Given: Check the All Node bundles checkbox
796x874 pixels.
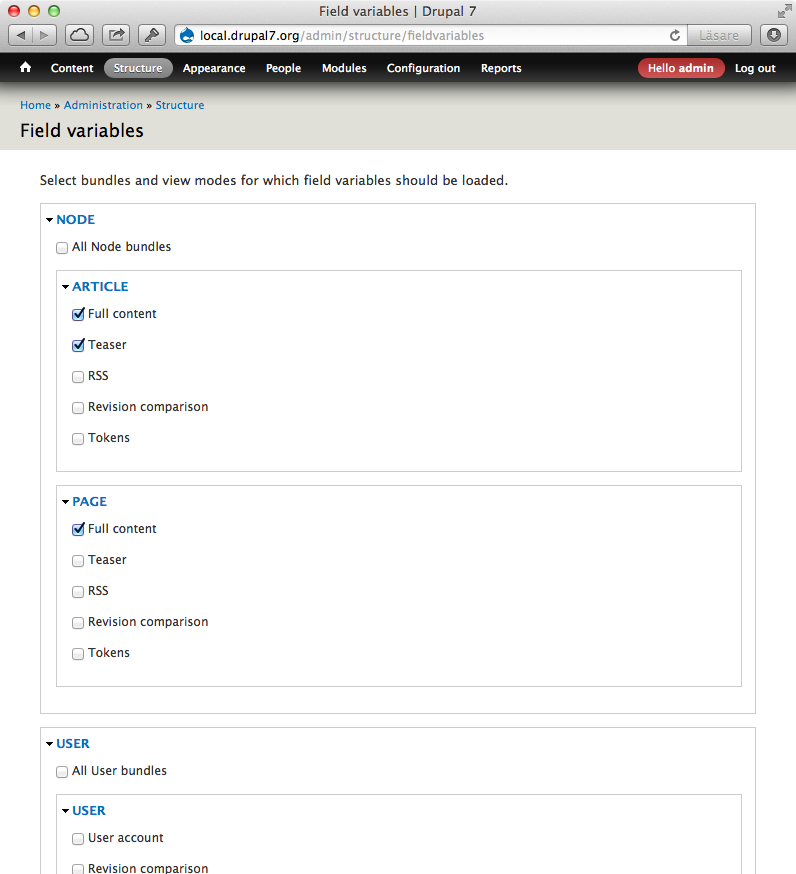Looking at the screenshot, I should (x=62, y=247).
